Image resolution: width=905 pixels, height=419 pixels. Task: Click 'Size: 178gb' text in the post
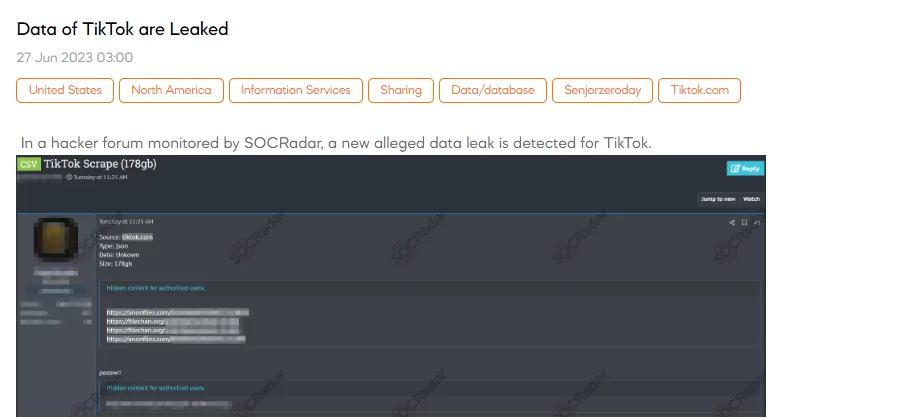click(115, 264)
